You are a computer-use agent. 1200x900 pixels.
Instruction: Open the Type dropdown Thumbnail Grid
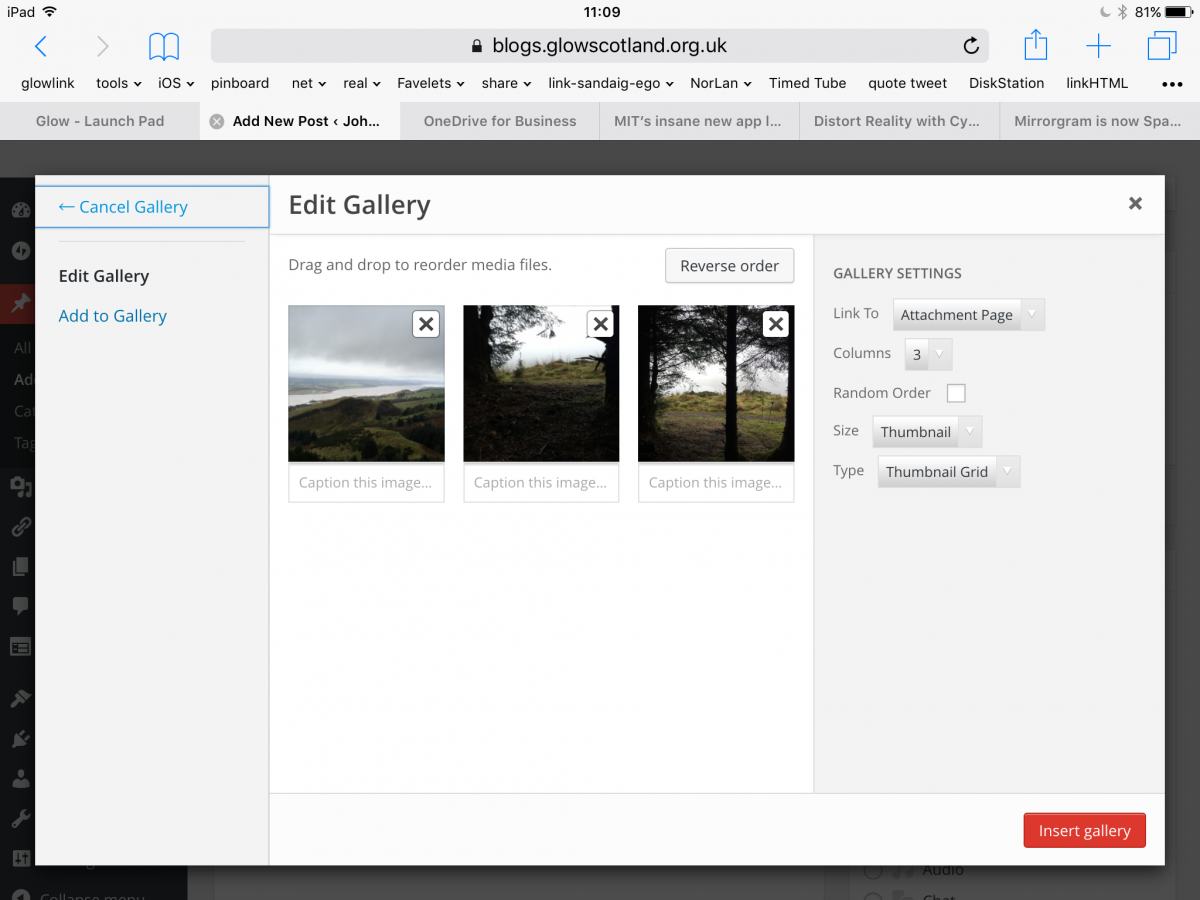click(948, 472)
